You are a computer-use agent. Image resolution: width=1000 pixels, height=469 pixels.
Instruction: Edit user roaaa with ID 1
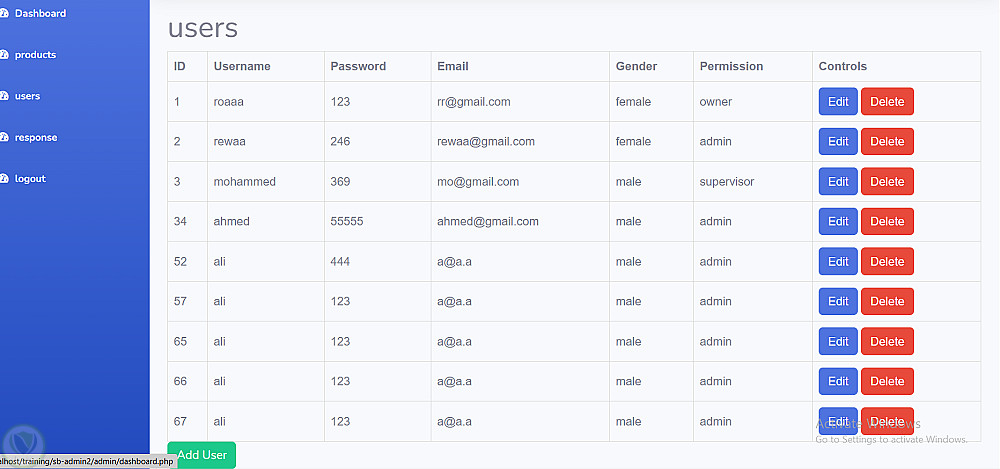[838, 101]
